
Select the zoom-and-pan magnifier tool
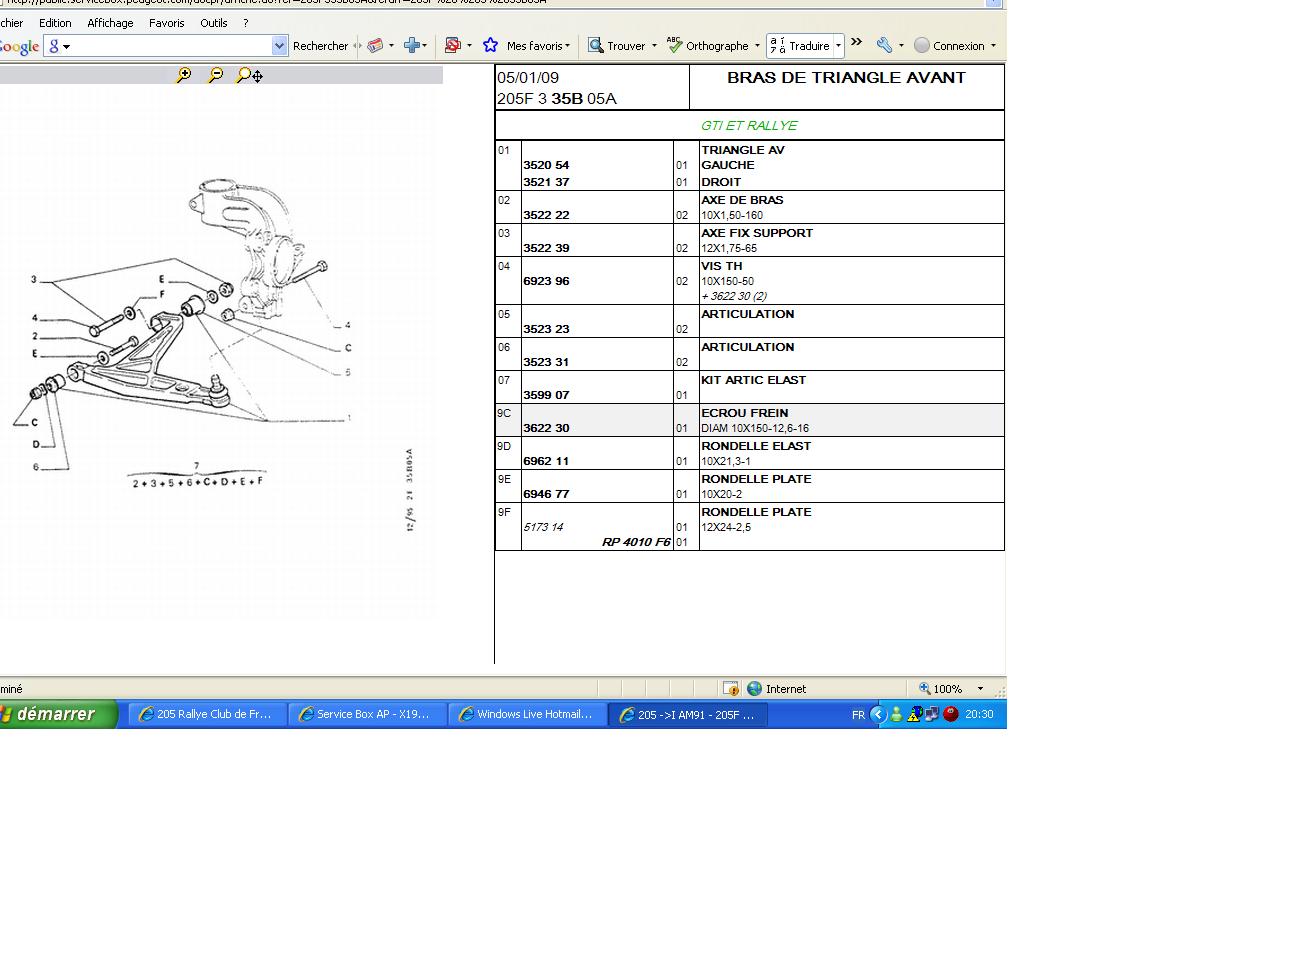[249, 75]
